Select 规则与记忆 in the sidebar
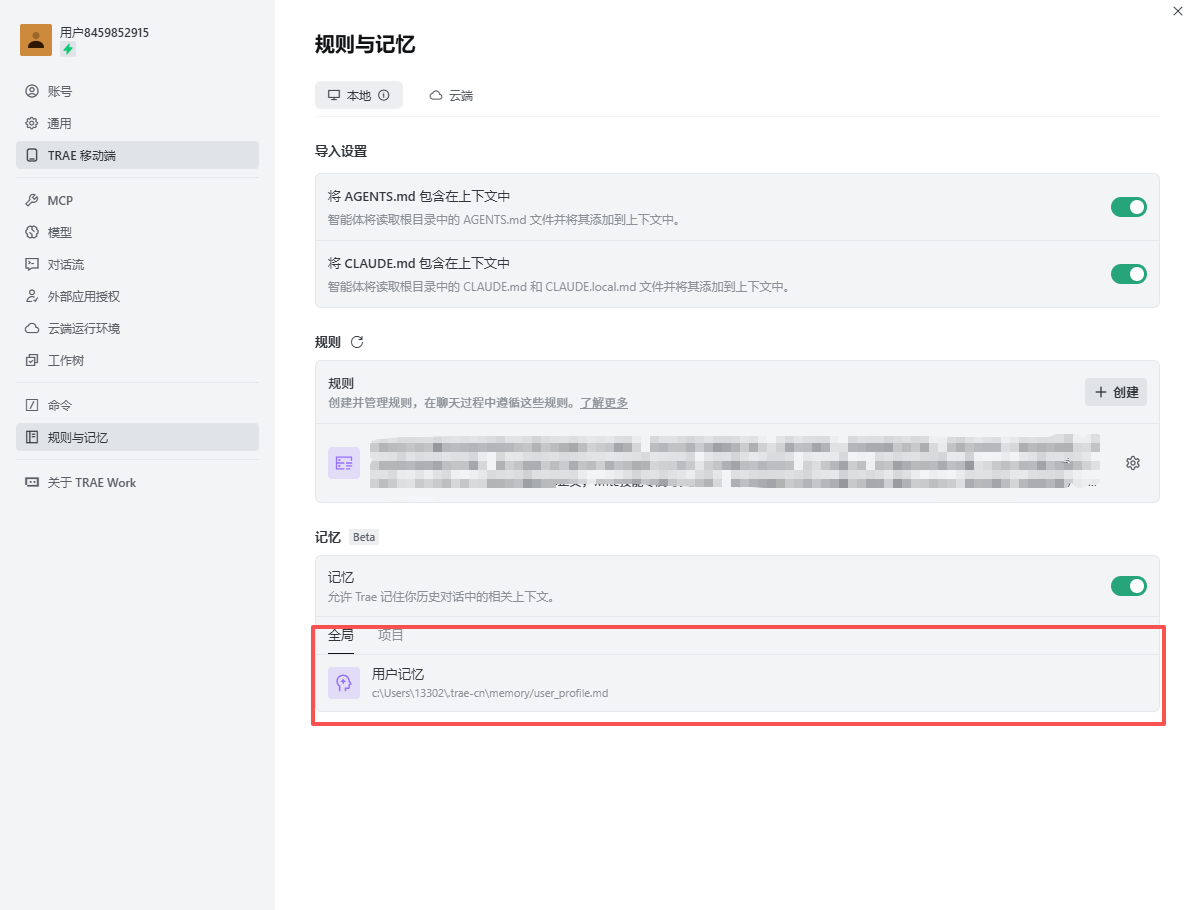This screenshot has width=1195, height=910. 137,437
